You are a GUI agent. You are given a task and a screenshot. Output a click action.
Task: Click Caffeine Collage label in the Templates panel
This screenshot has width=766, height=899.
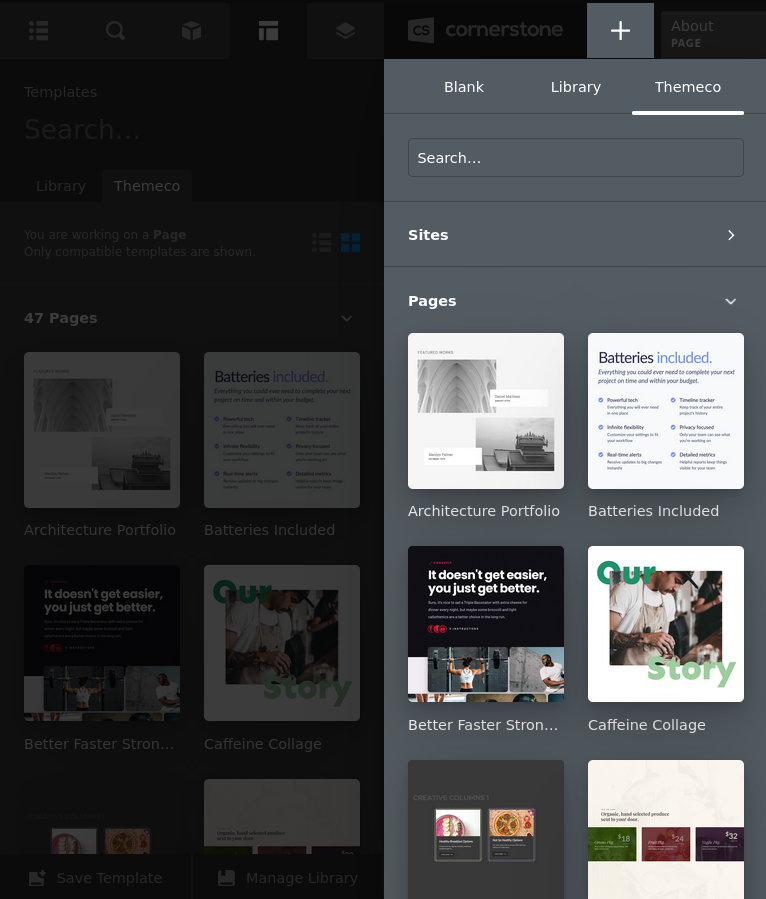click(x=263, y=744)
